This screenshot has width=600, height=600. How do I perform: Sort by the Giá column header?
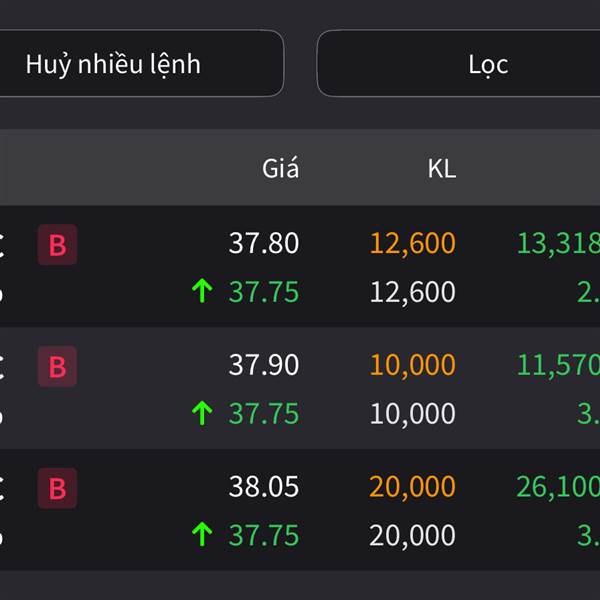280,169
